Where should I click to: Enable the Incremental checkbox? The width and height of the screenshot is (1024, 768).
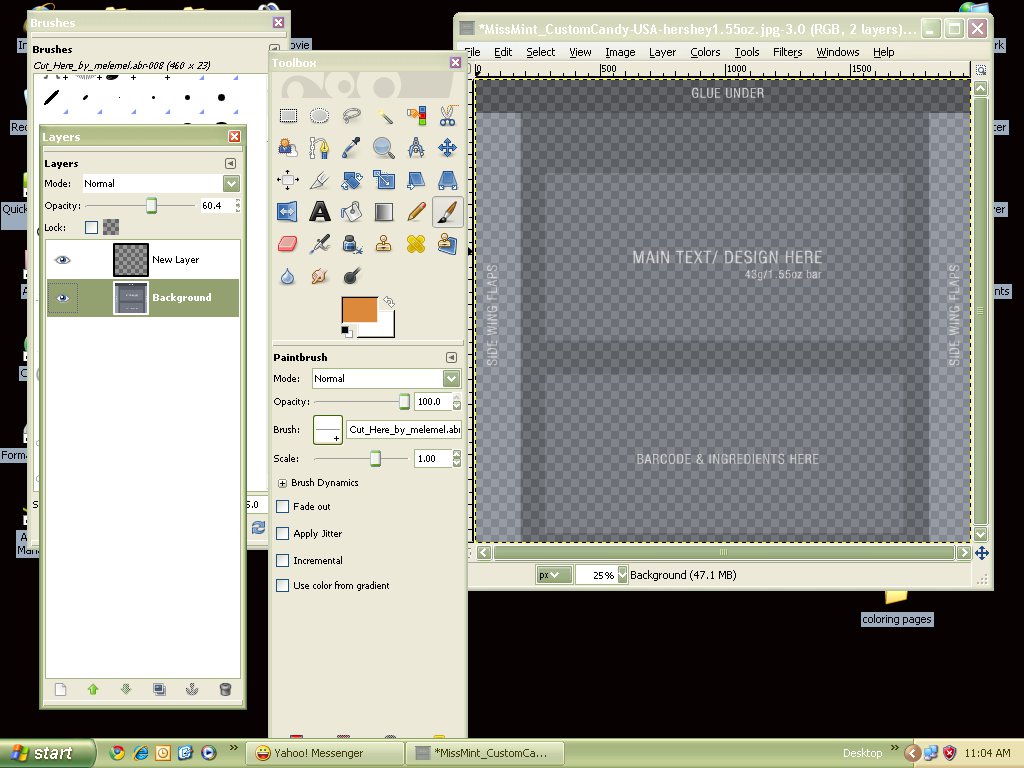(283, 560)
